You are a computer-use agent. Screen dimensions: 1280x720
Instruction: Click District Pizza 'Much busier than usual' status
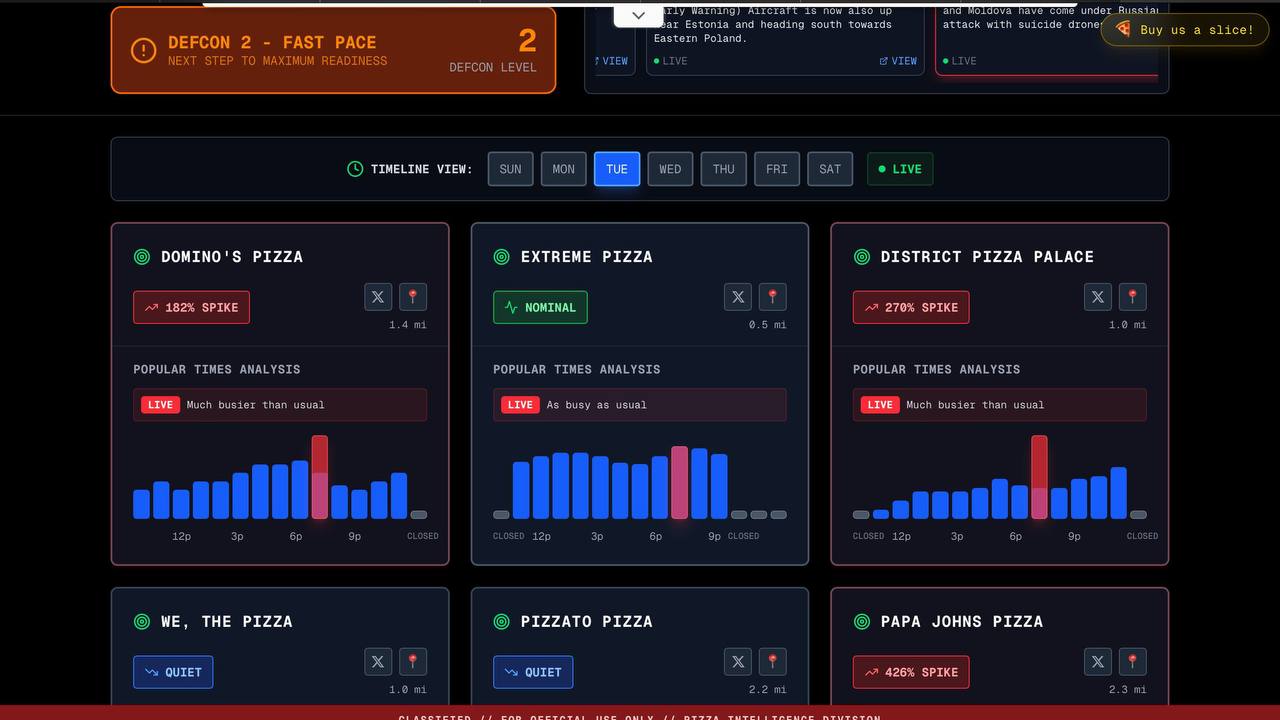(1000, 405)
